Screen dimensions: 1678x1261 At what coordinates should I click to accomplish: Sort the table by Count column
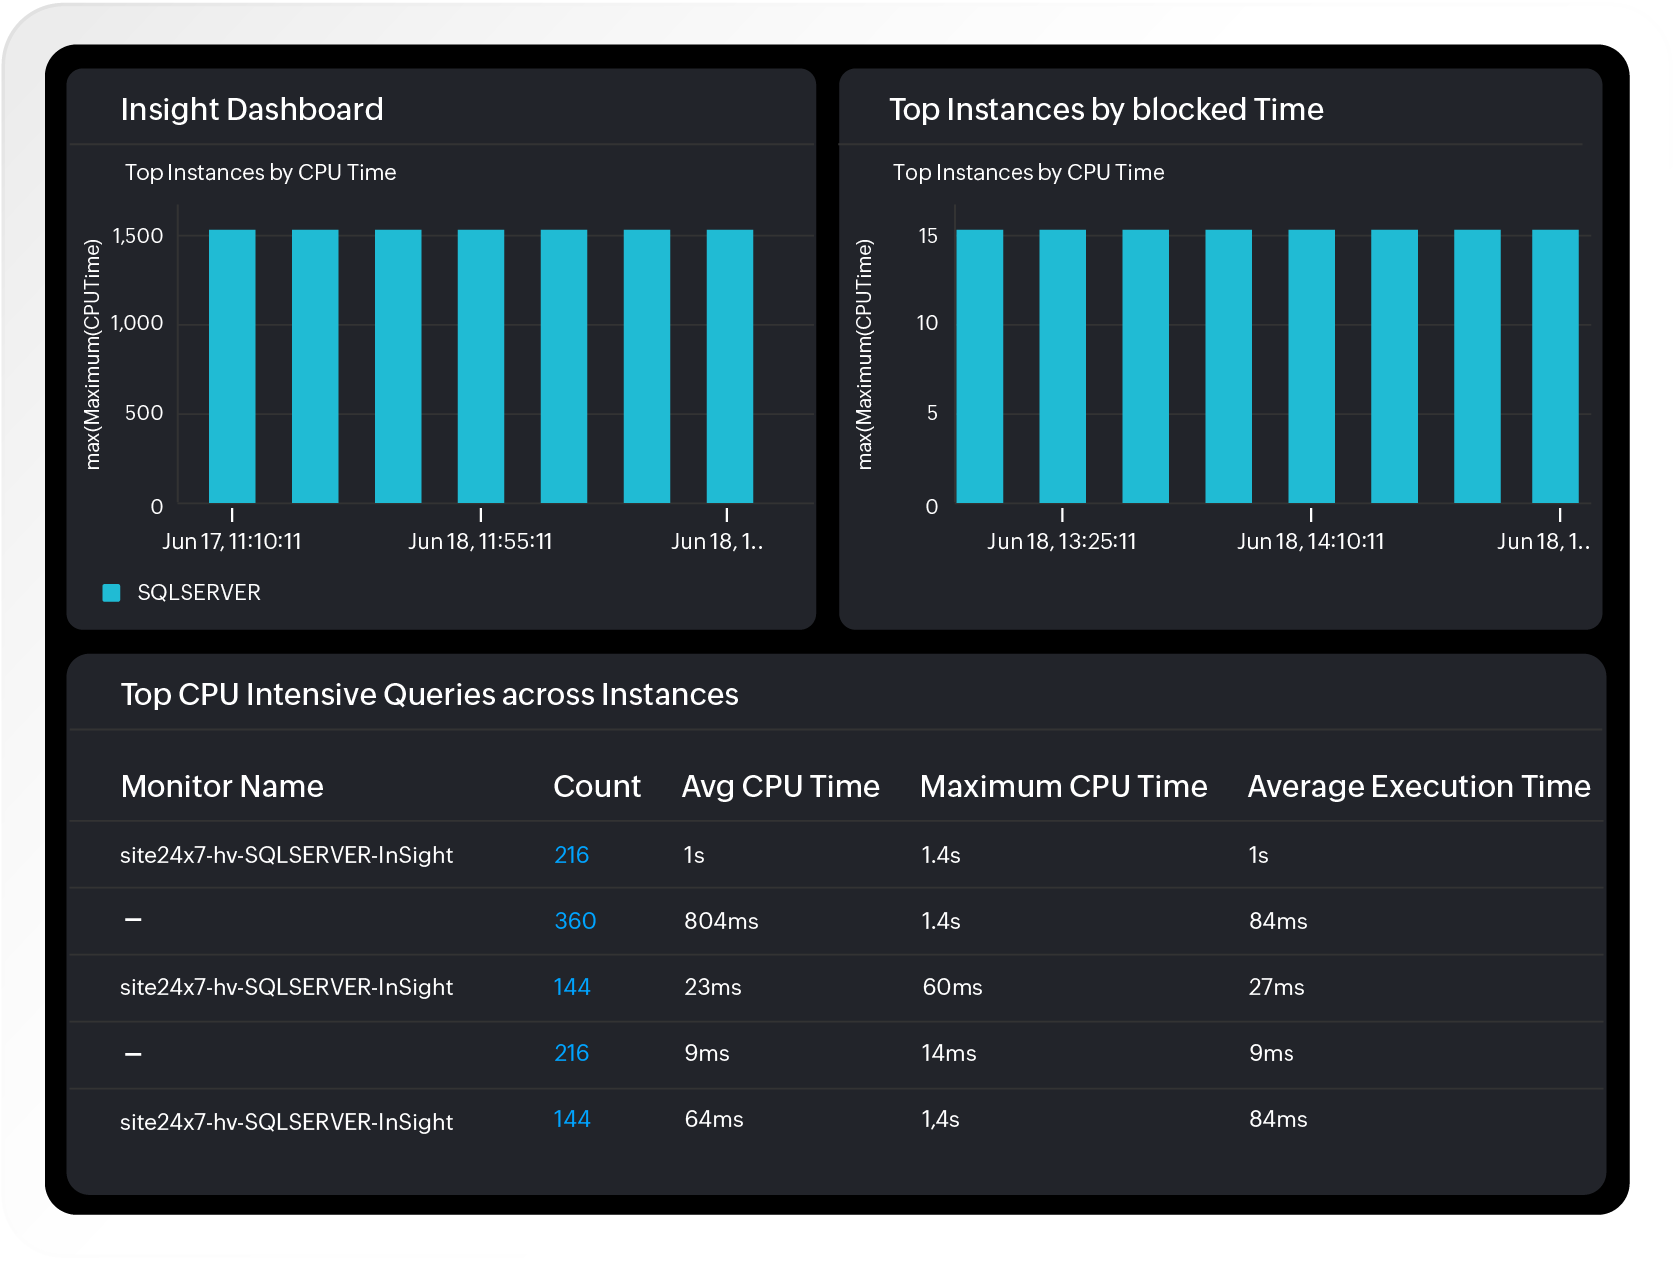tap(597, 786)
